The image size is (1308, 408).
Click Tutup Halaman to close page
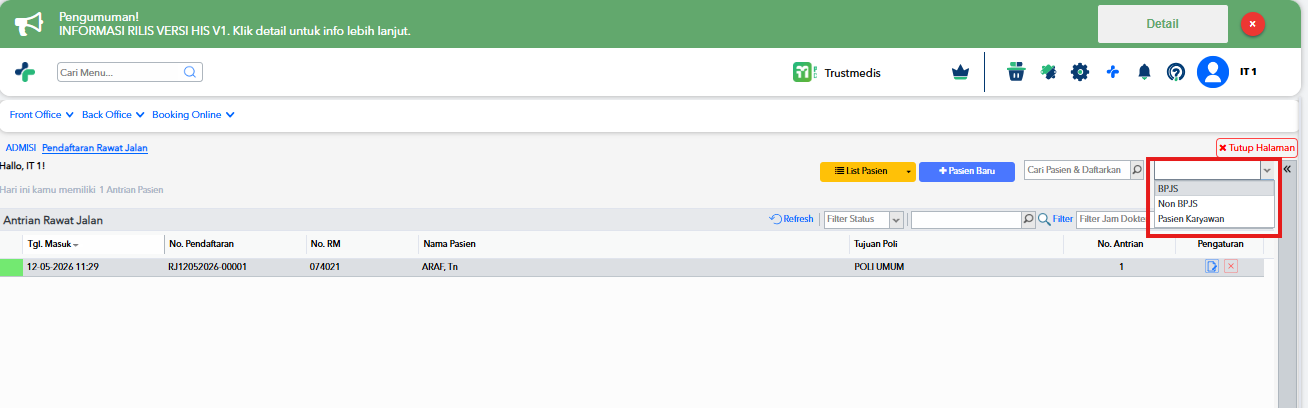click(1256, 147)
